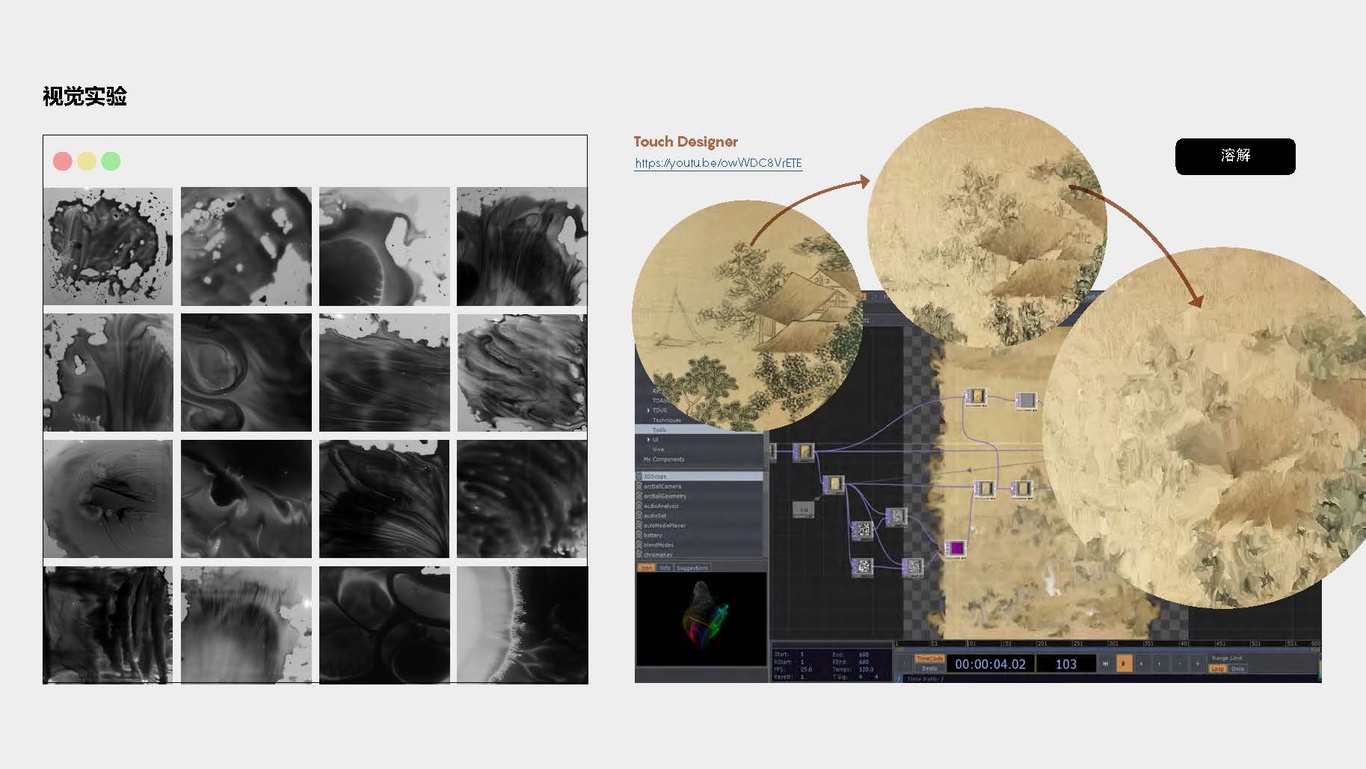Step one frame backward
The width and height of the screenshot is (1366, 769).
point(1141,664)
